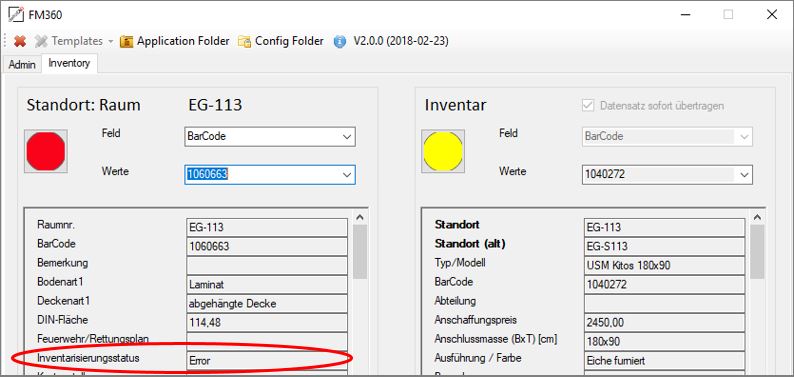Click the Ausführung / Farbe field
Viewport: 794px width, 377px height.
(664, 360)
